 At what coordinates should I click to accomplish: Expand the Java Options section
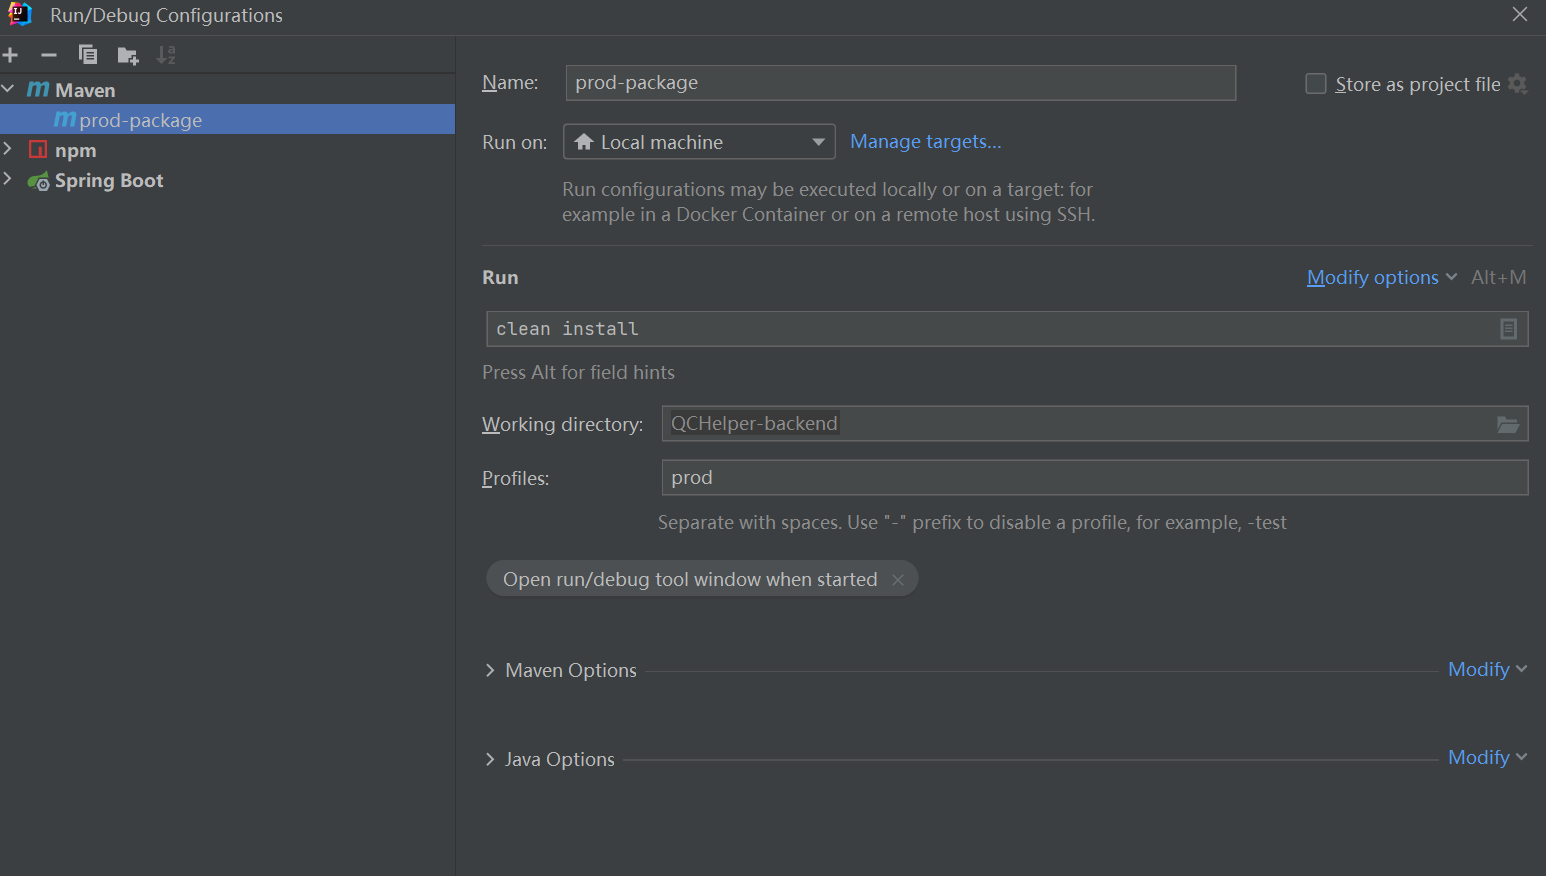[x=490, y=759]
